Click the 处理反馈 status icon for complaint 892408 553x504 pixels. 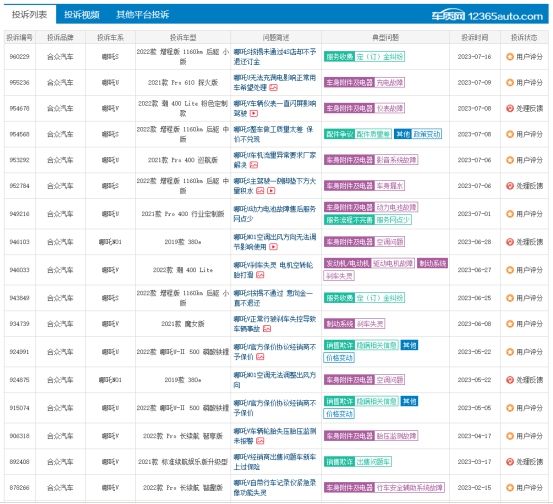click(x=510, y=462)
